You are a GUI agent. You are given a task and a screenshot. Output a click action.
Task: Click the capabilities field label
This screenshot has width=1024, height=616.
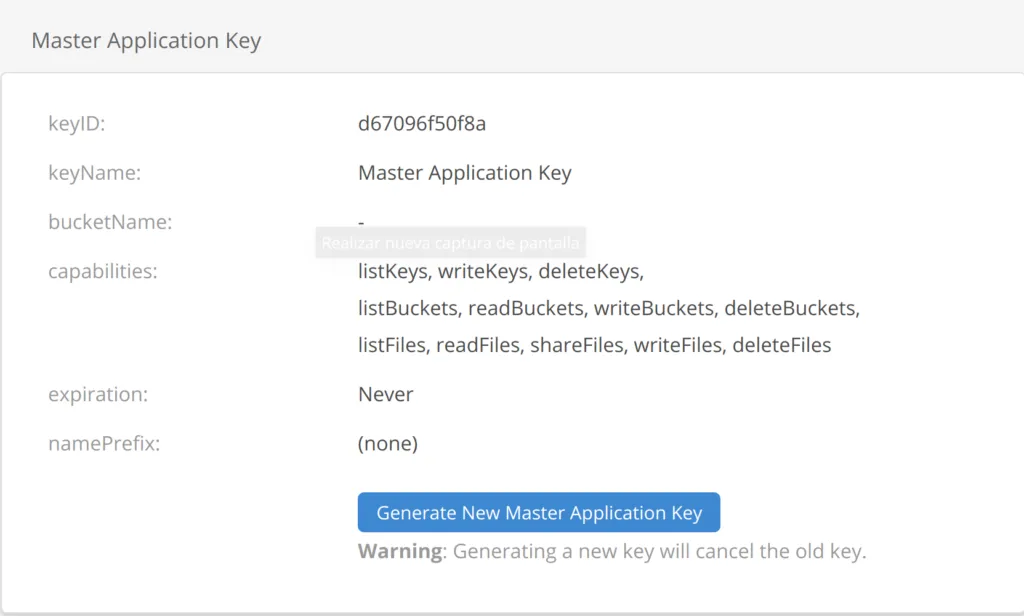coord(102,271)
